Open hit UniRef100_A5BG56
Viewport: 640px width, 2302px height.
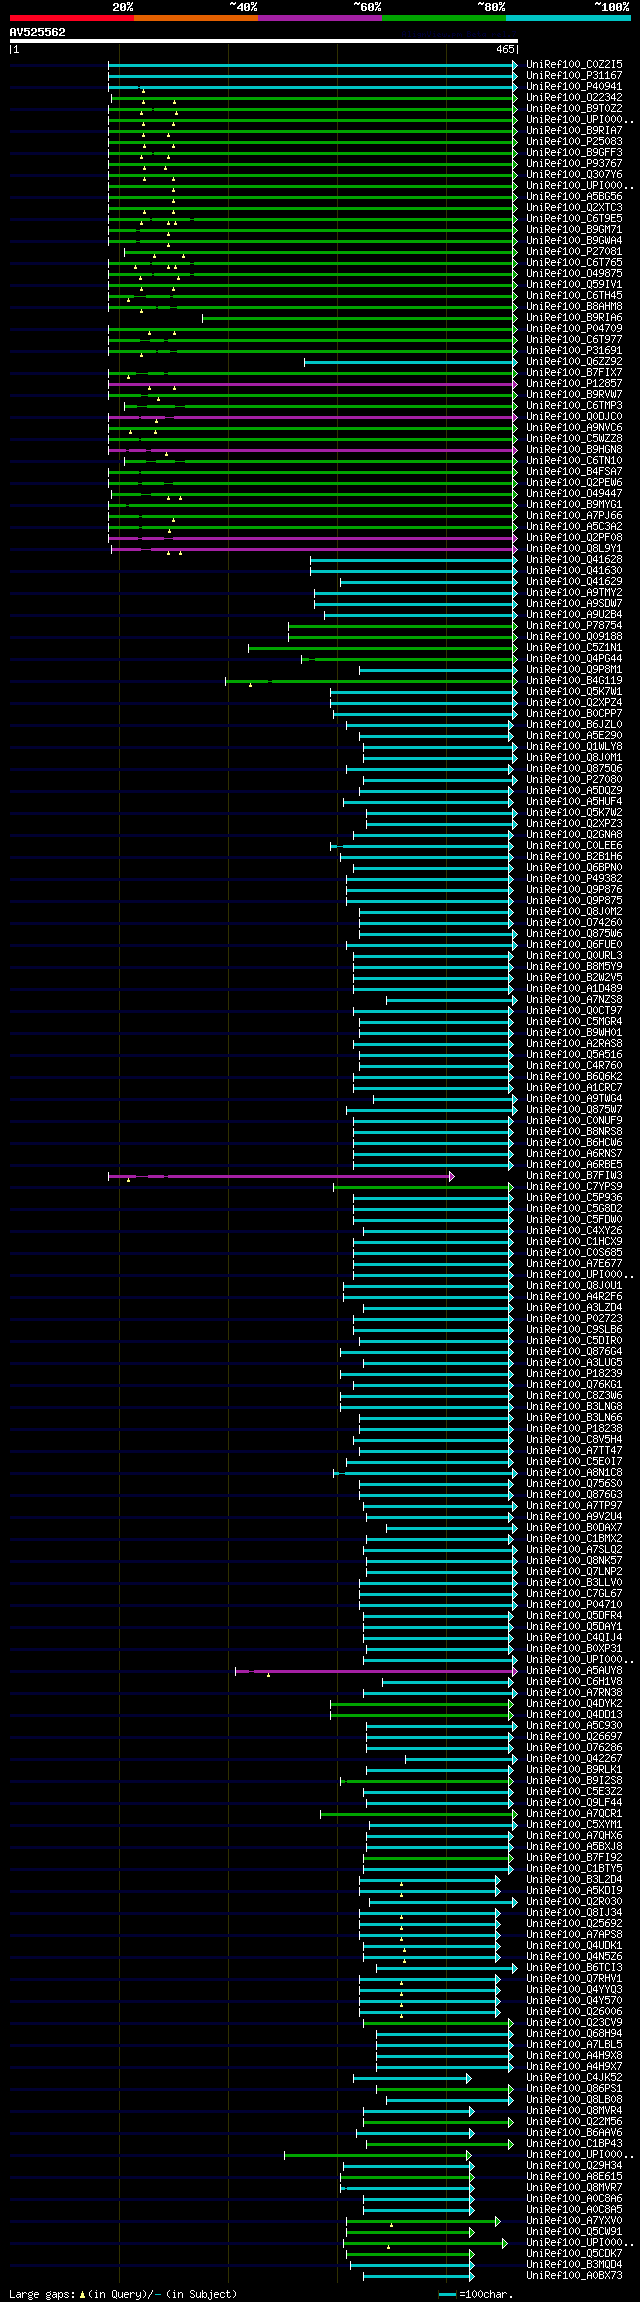point(574,197)
